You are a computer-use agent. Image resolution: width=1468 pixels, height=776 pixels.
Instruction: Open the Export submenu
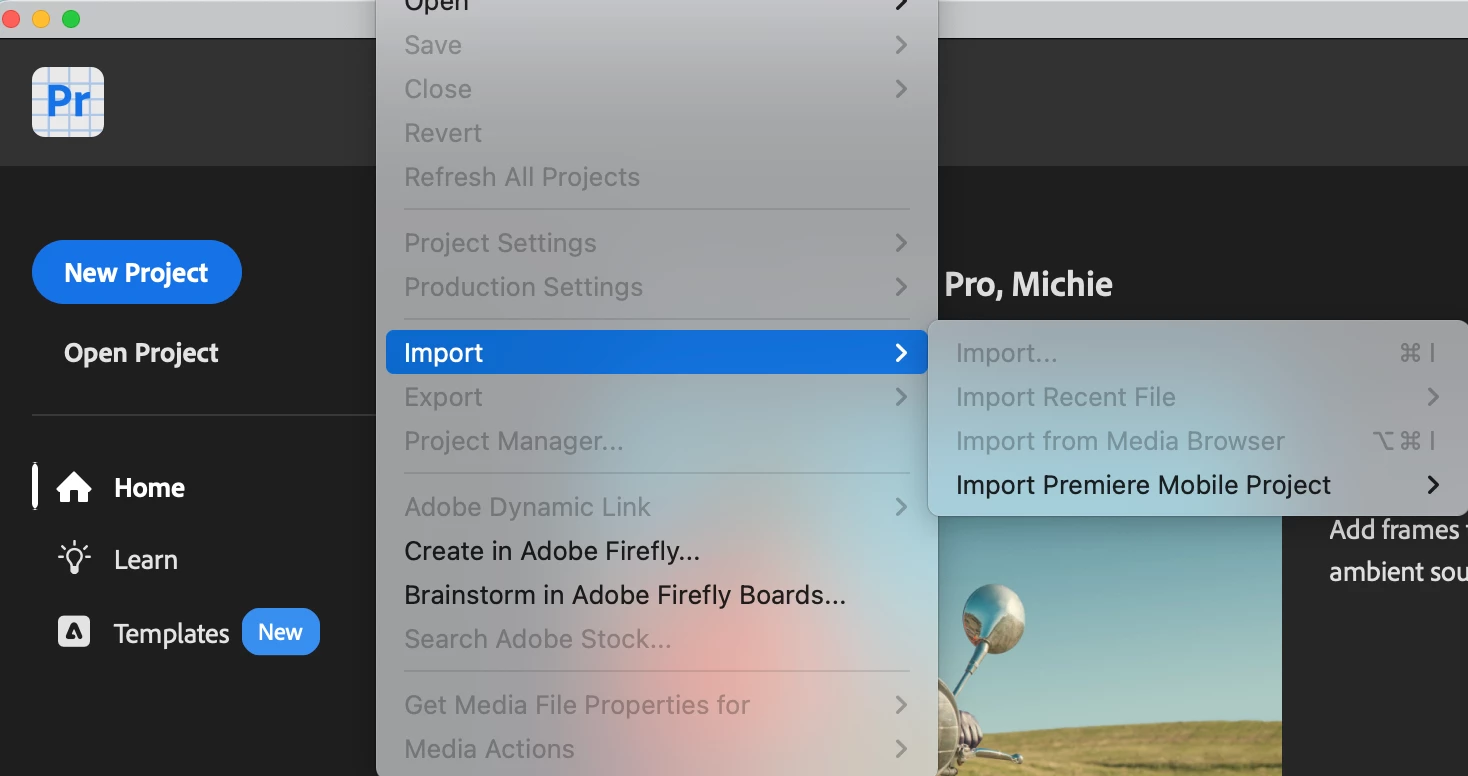pyautogui.click(x=656, y=397)
